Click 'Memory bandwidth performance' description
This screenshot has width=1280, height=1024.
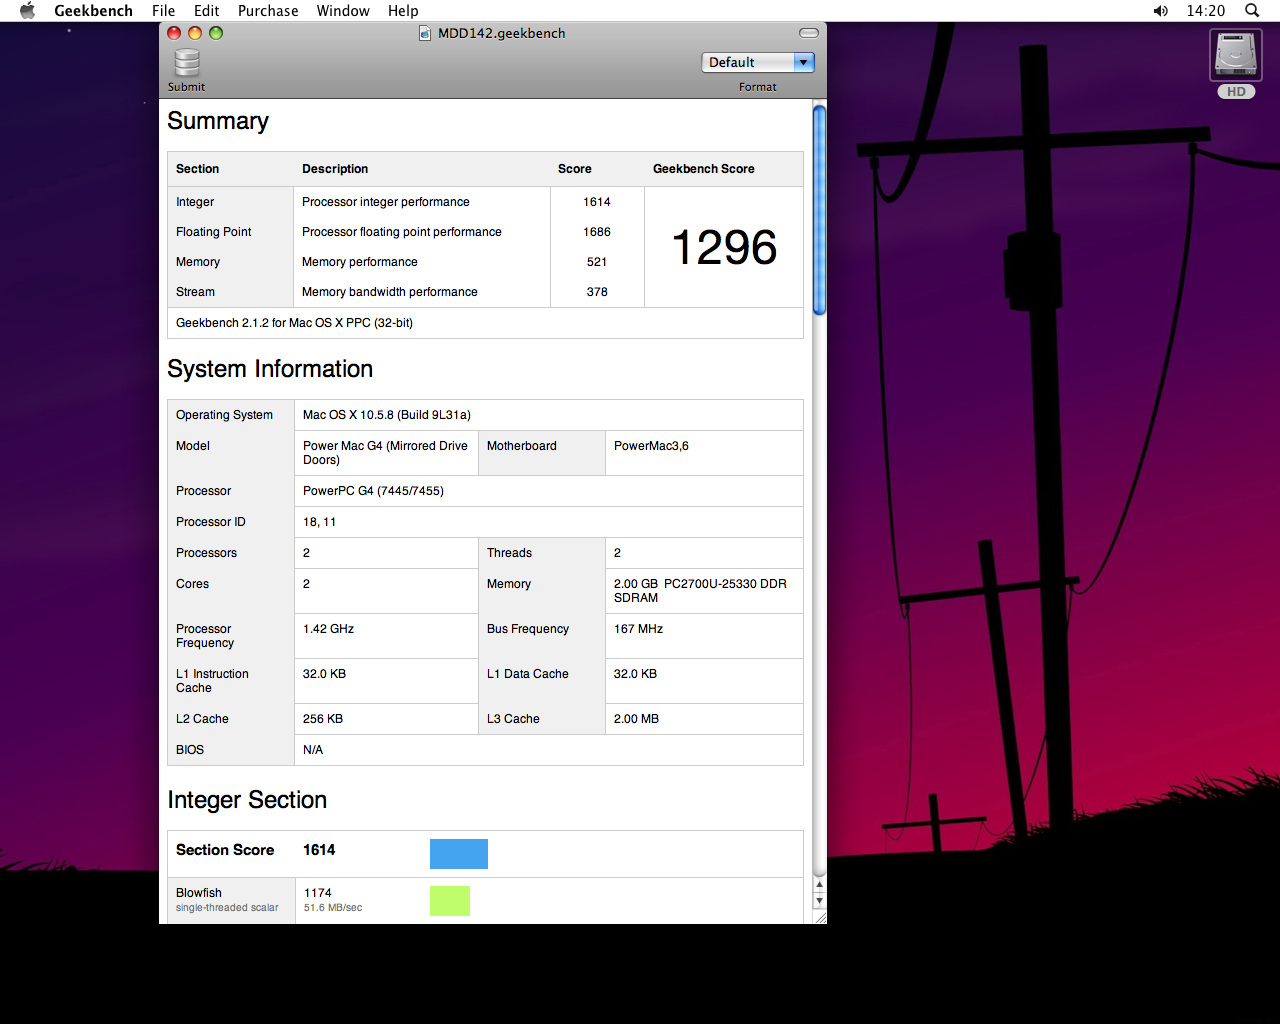[390, 292]
